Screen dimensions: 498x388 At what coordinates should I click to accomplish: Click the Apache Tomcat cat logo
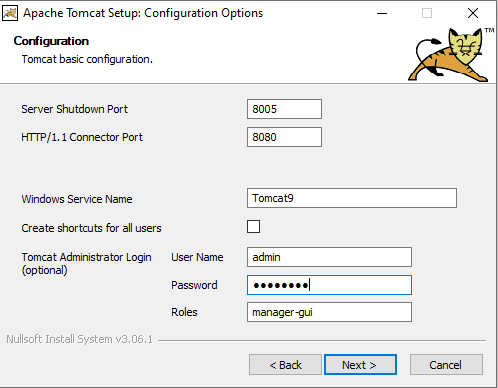point(450,55)
